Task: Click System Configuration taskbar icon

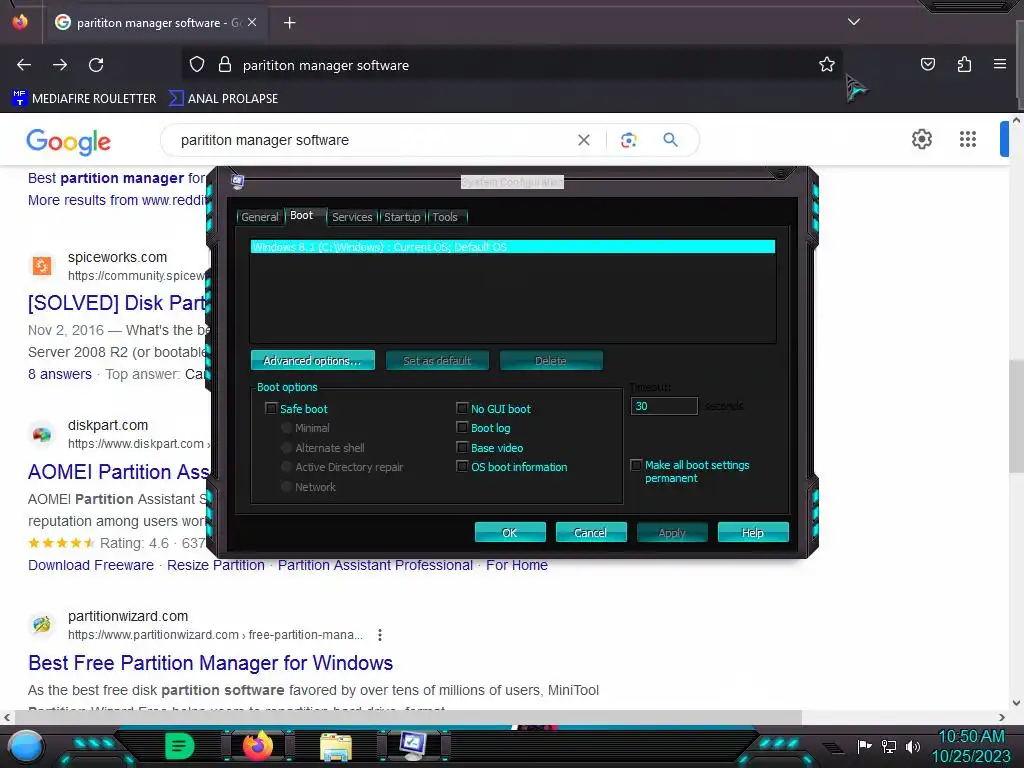Action: pos(413,745)
